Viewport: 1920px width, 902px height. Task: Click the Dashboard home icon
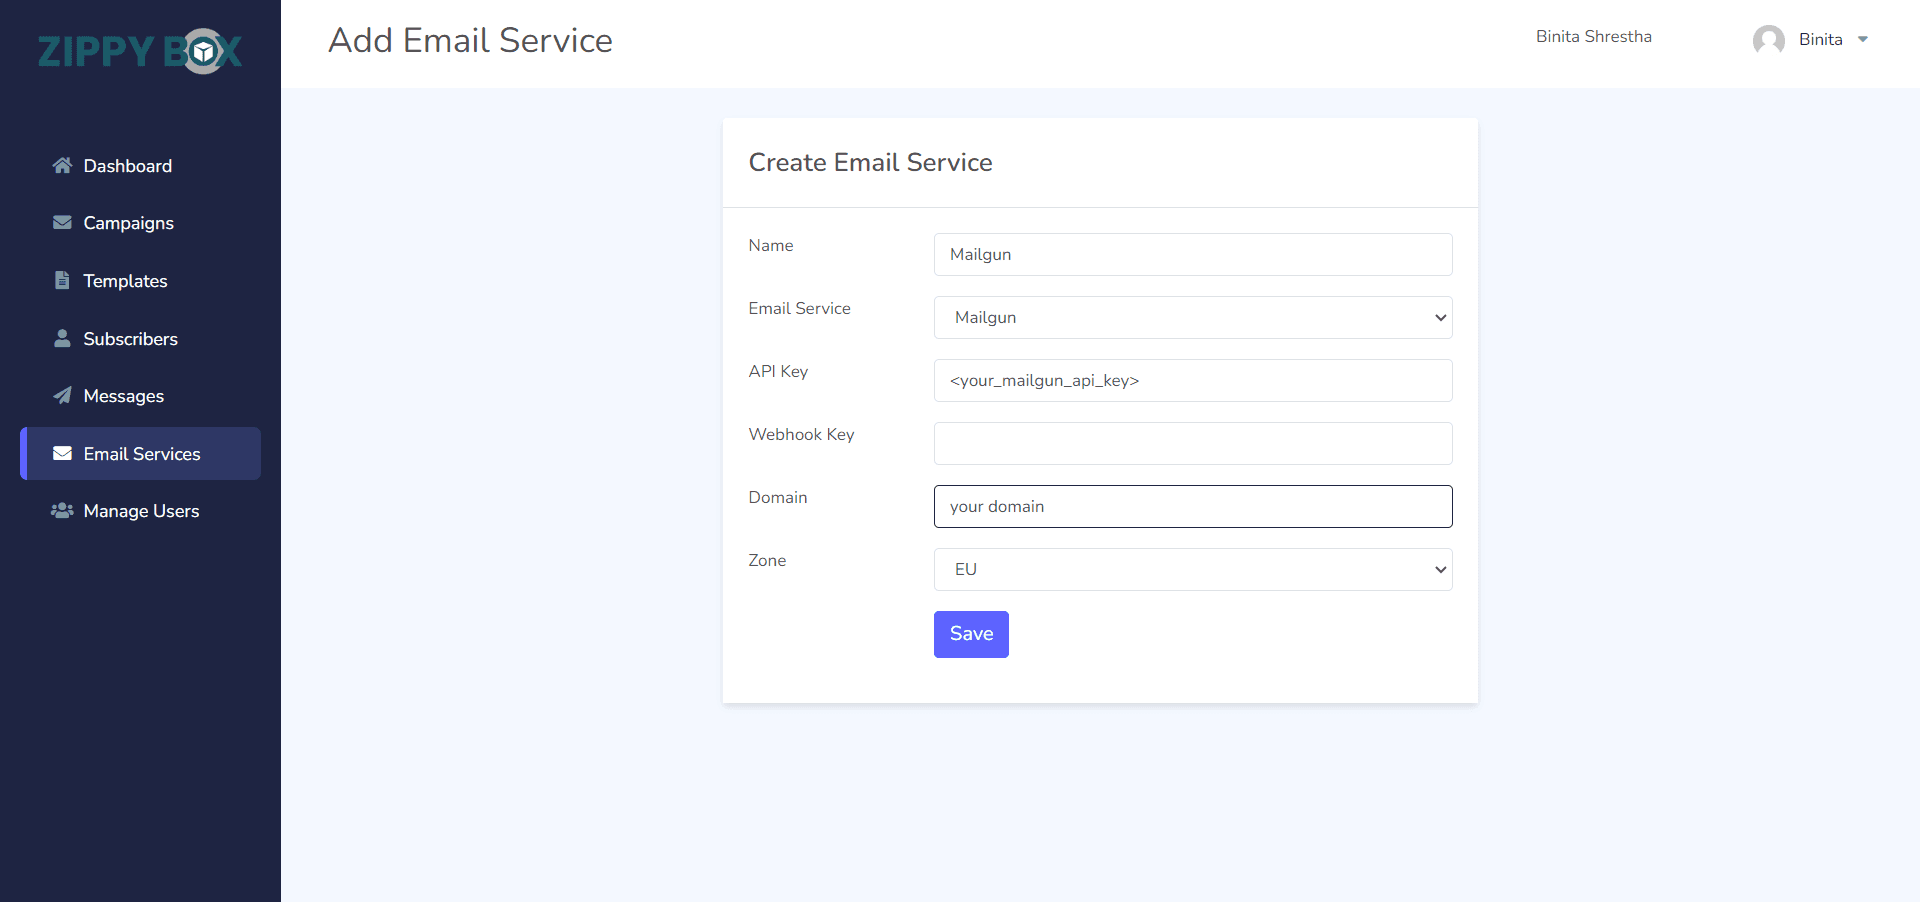[x=62, y=165]
